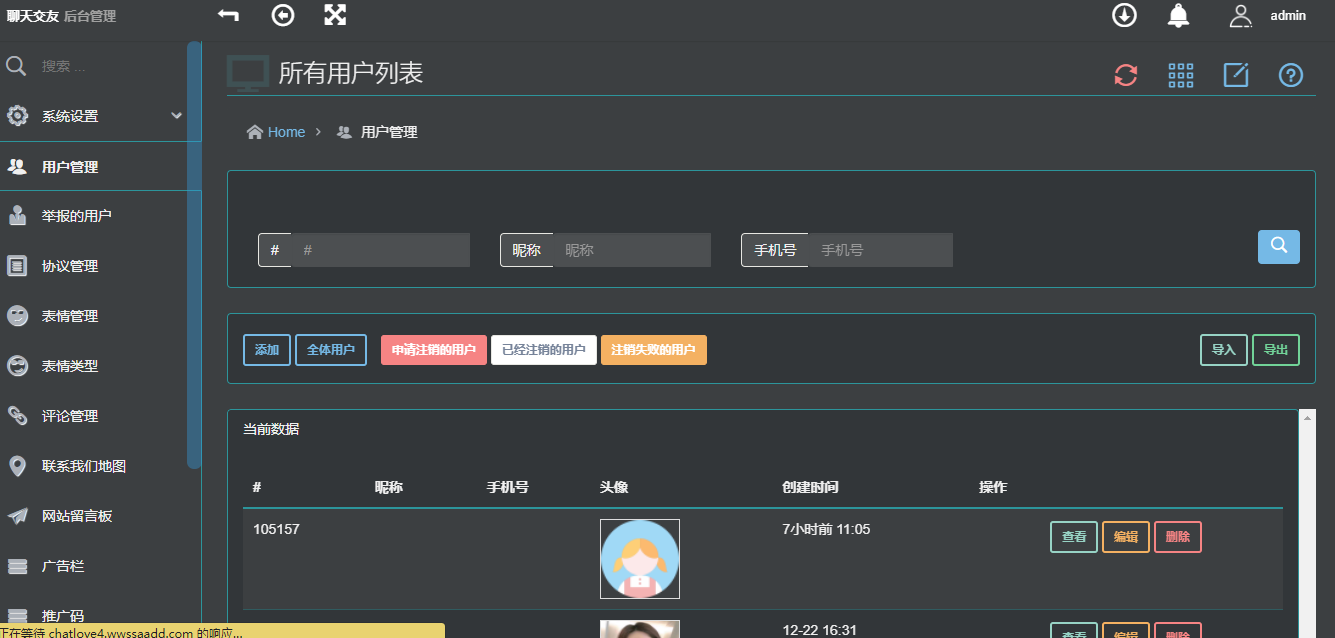Click the download circle icon
1335x638 pixels.
click(x=1125, y=15)
